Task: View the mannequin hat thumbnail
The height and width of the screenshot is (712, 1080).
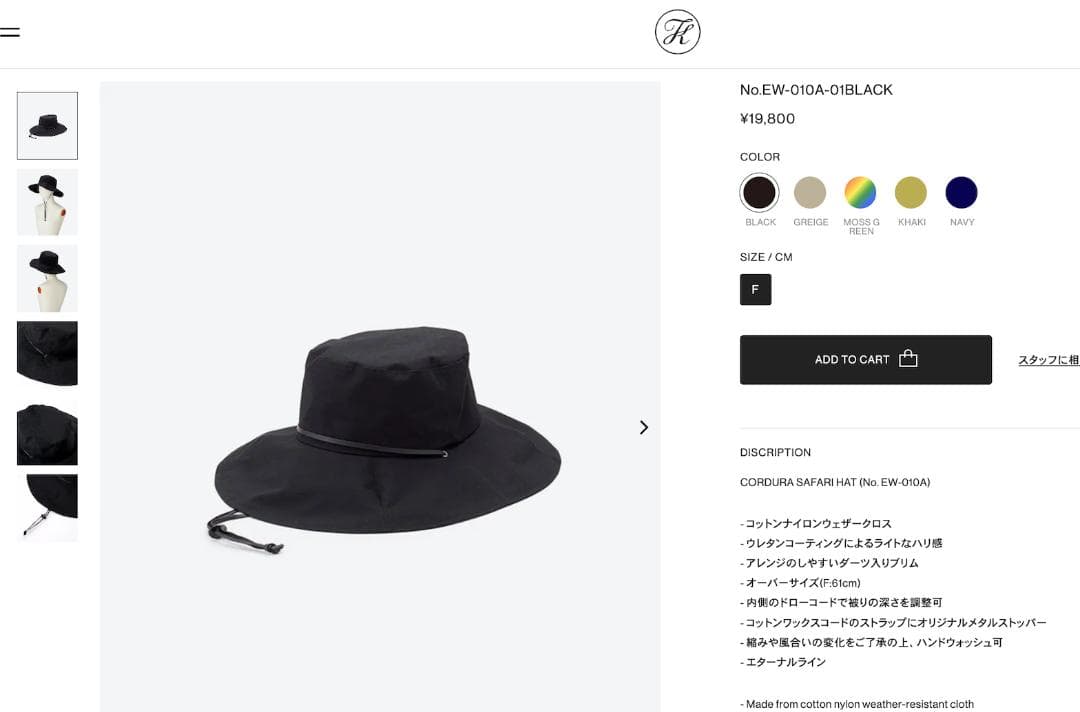Action: 46,278
